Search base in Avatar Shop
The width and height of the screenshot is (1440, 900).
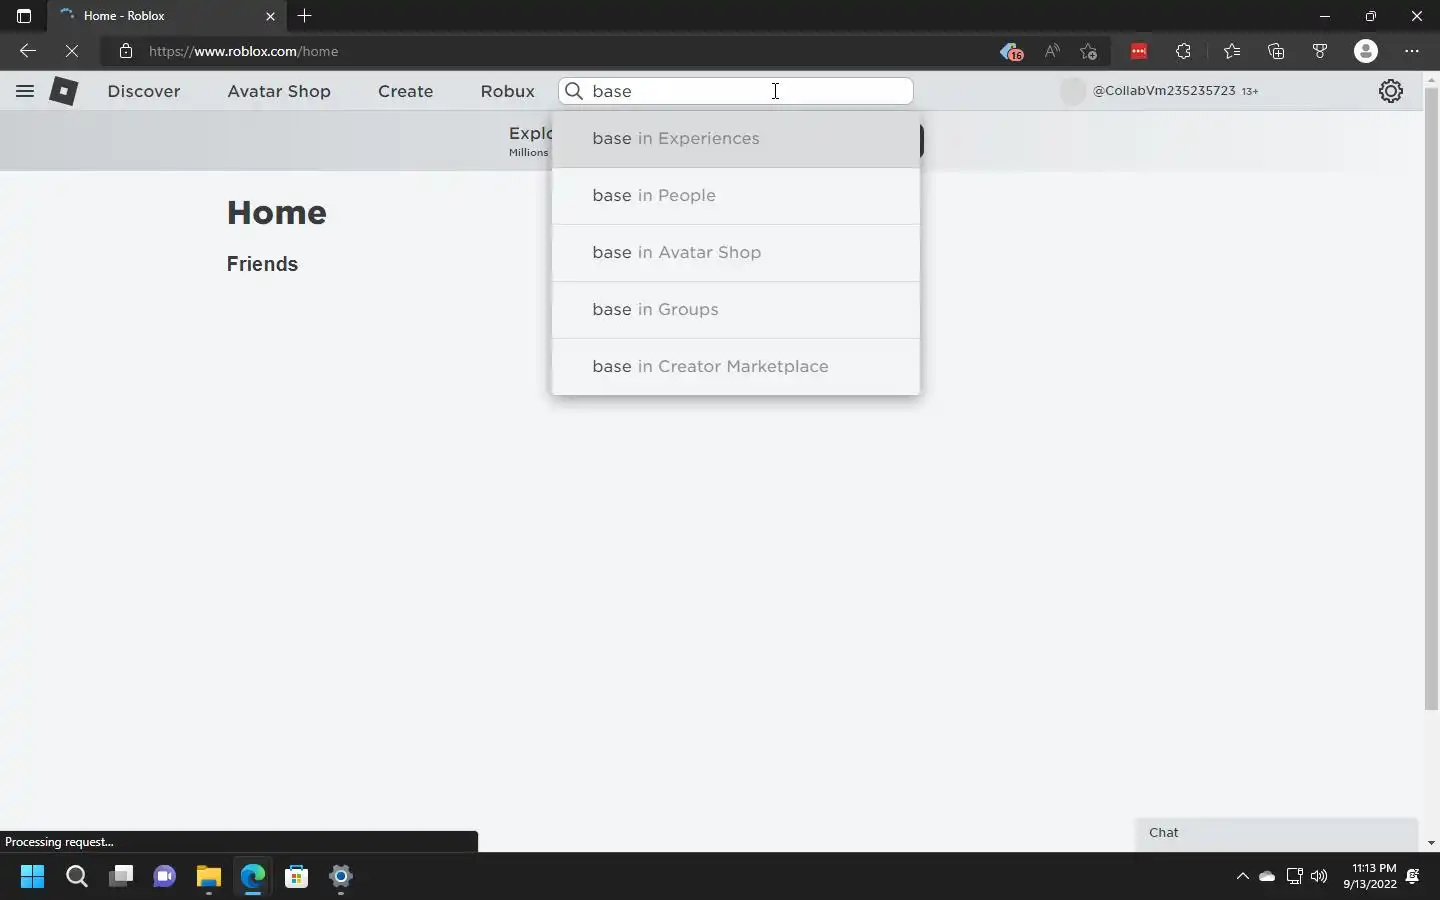(x=736, y=253)
